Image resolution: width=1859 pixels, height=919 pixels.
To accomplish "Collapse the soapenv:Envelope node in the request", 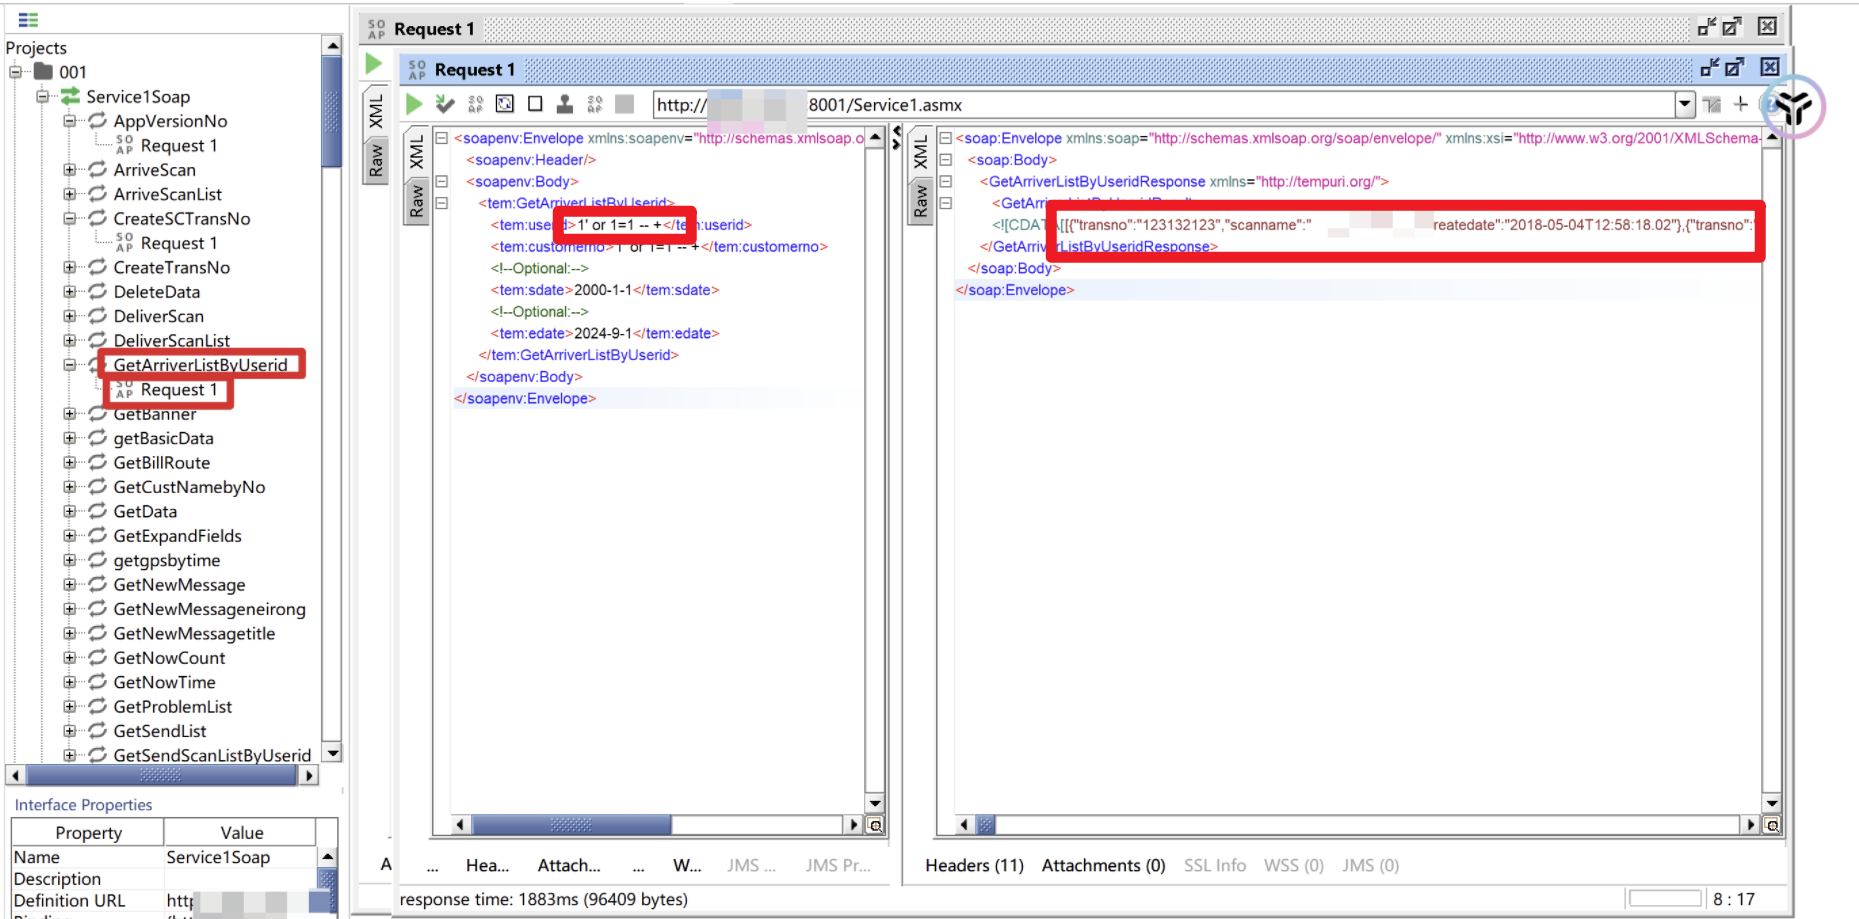I will [441, 138].
